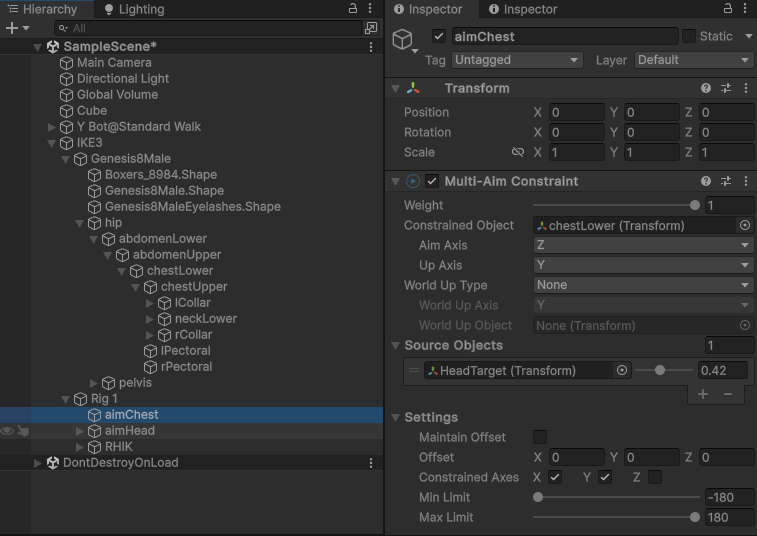Switch to the Lighting tab
Image resolution: width=757 pixels, height=536 pixels.
134,9
